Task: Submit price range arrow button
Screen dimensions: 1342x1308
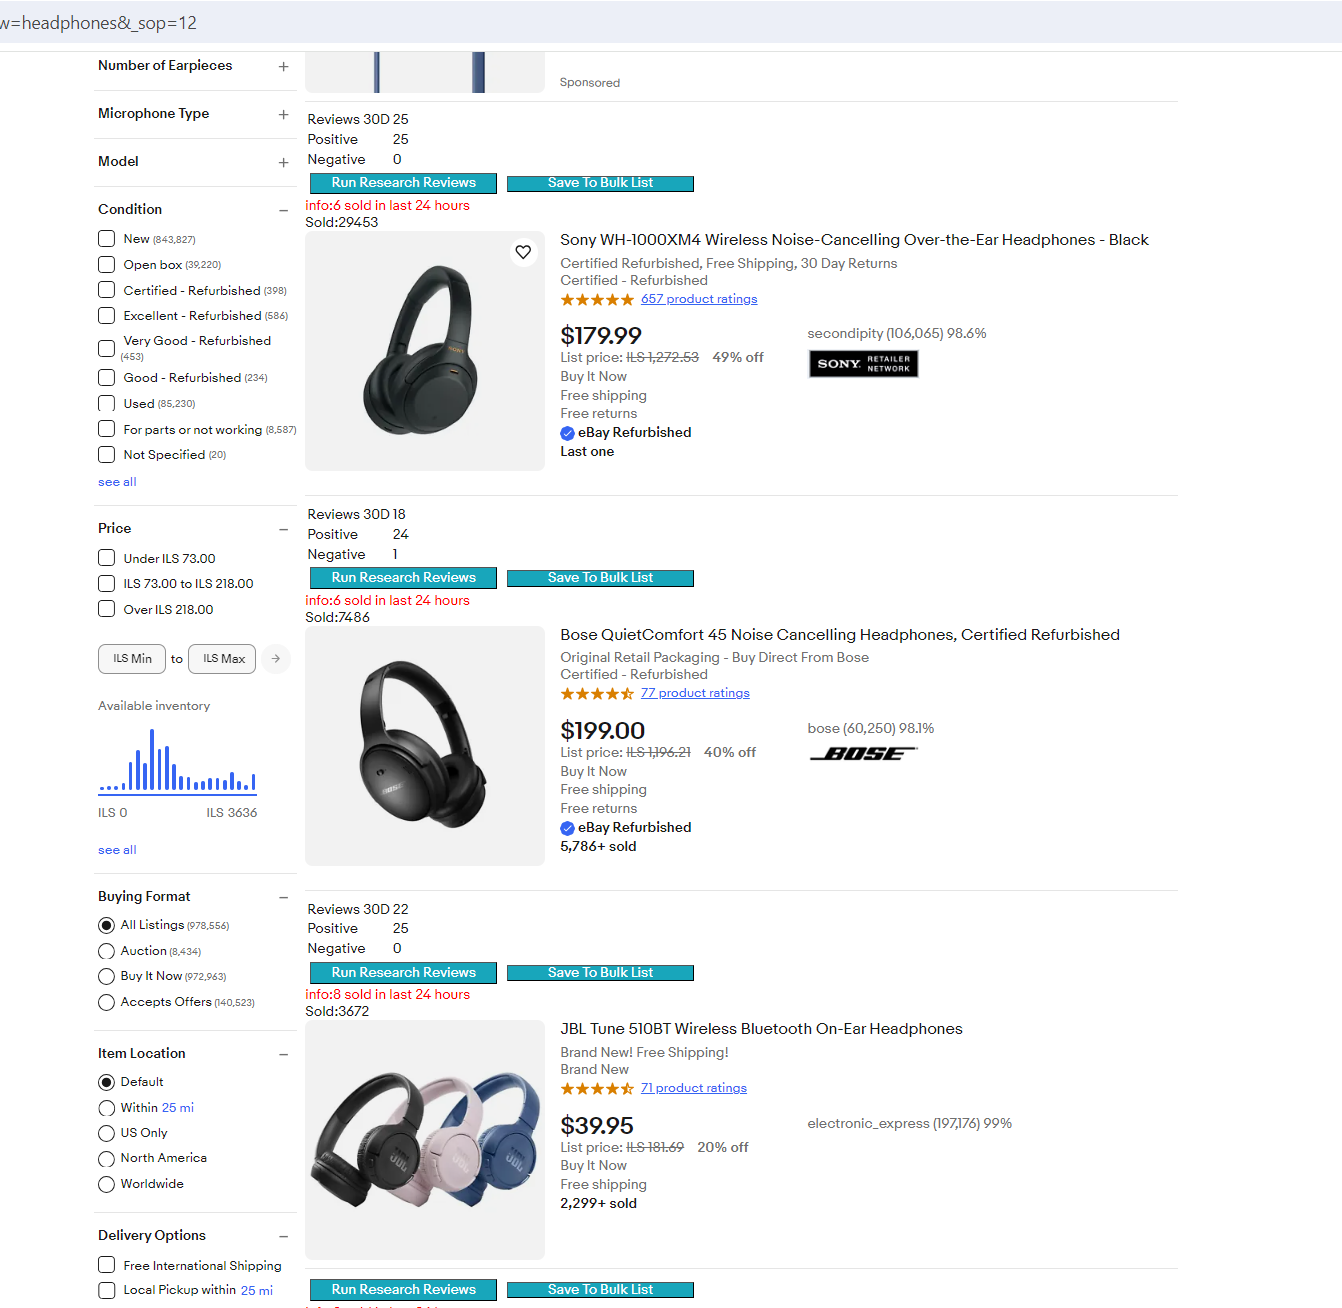Action: point(276,659)
